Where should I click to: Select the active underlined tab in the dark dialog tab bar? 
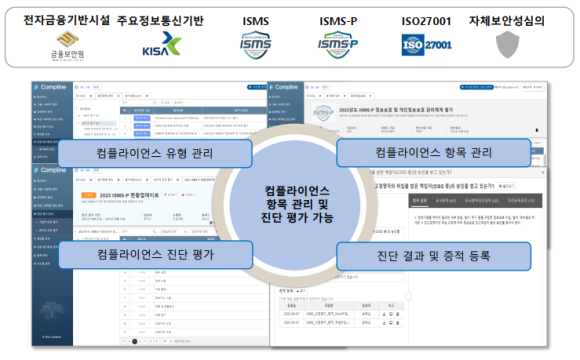click(x=419, y=201)
